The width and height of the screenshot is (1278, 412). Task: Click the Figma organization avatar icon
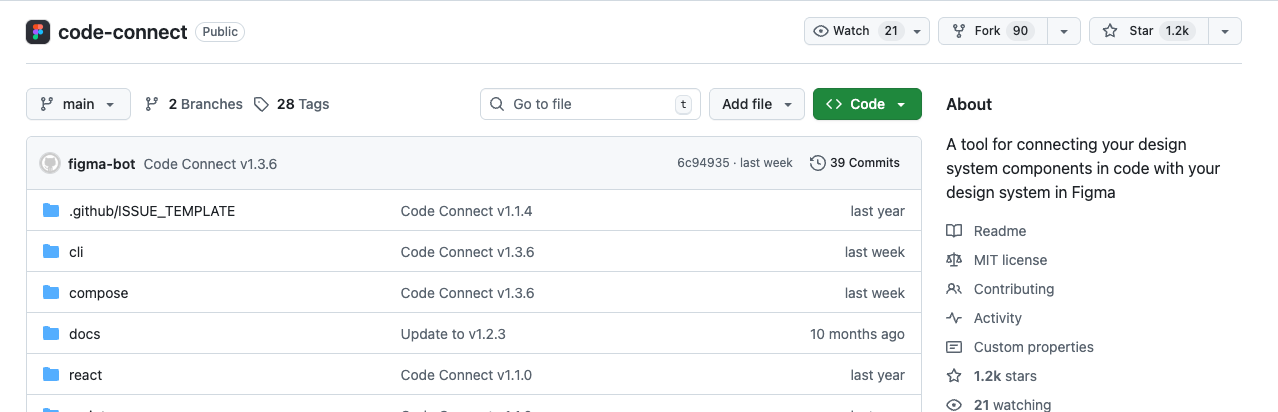click(x=38, y=32)
